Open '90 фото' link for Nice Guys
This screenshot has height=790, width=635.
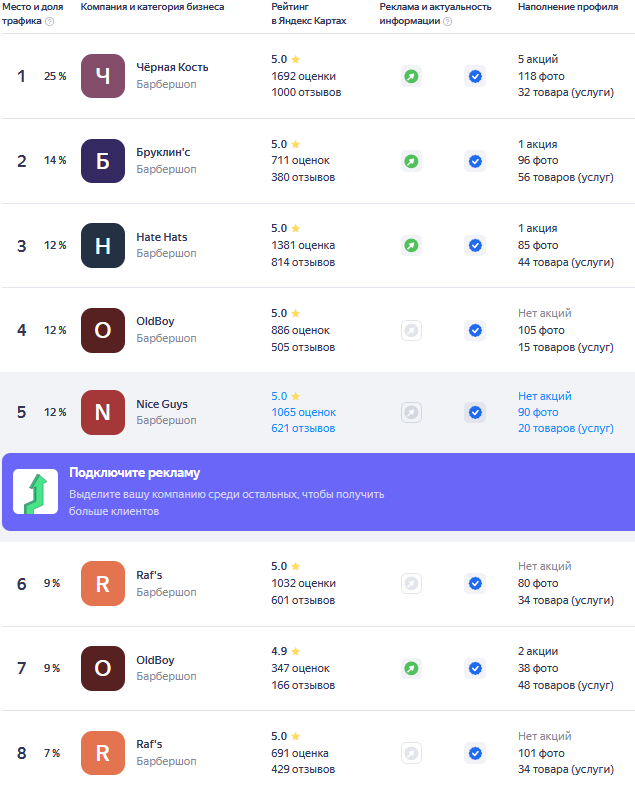(538, 412)
